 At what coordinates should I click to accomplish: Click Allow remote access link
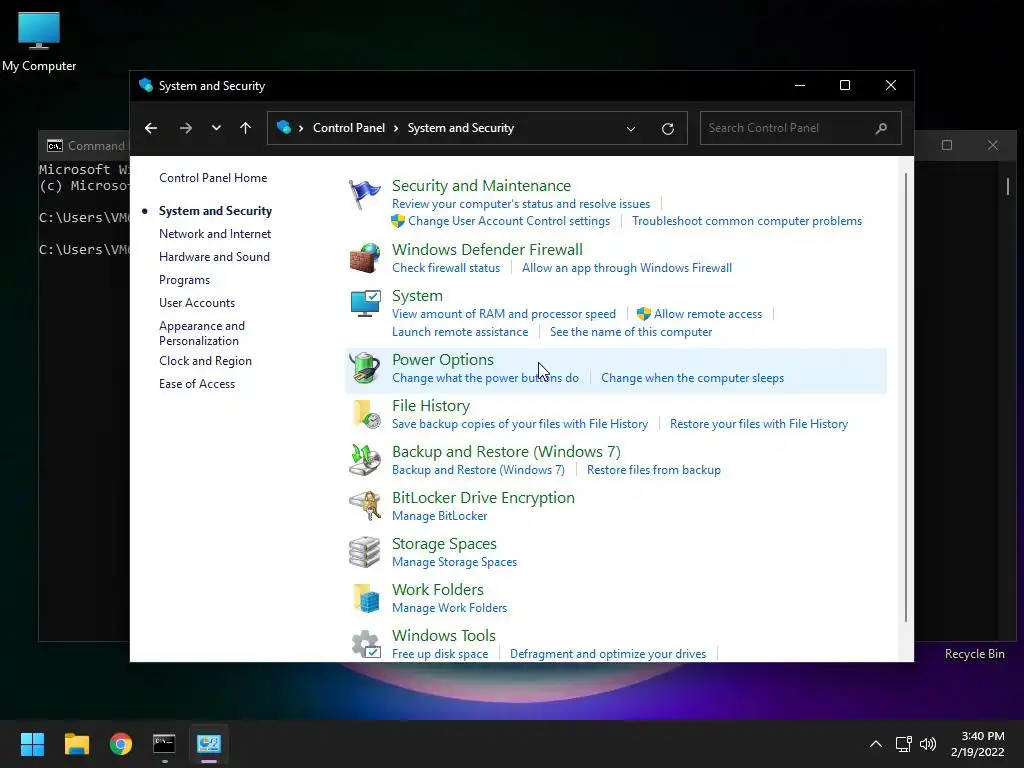point(708,313)
